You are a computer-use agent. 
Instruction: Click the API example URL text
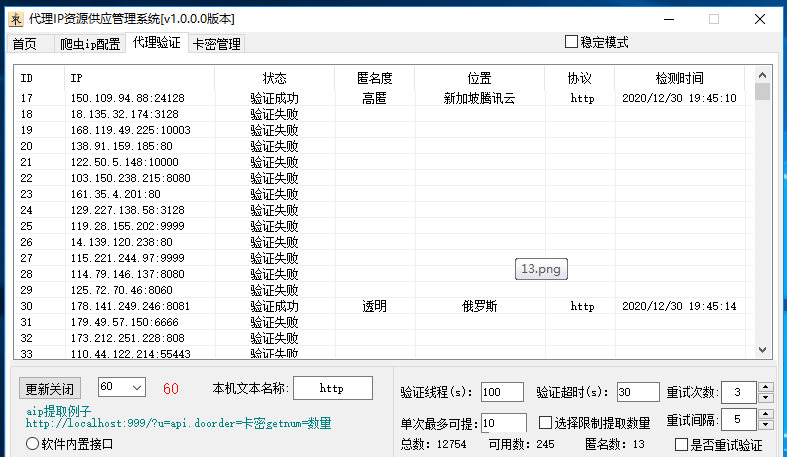click(x=178, y=423)
